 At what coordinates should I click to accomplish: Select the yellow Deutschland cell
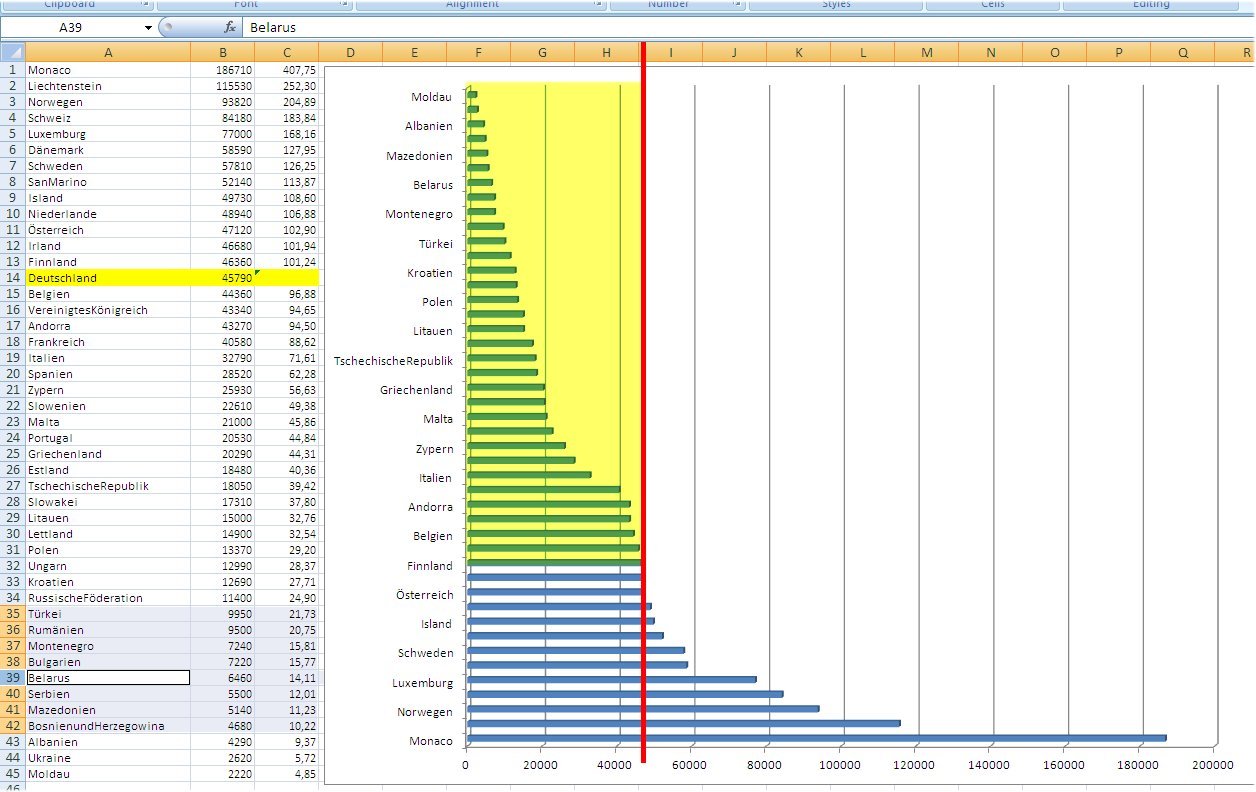click(x=108, y=278)
